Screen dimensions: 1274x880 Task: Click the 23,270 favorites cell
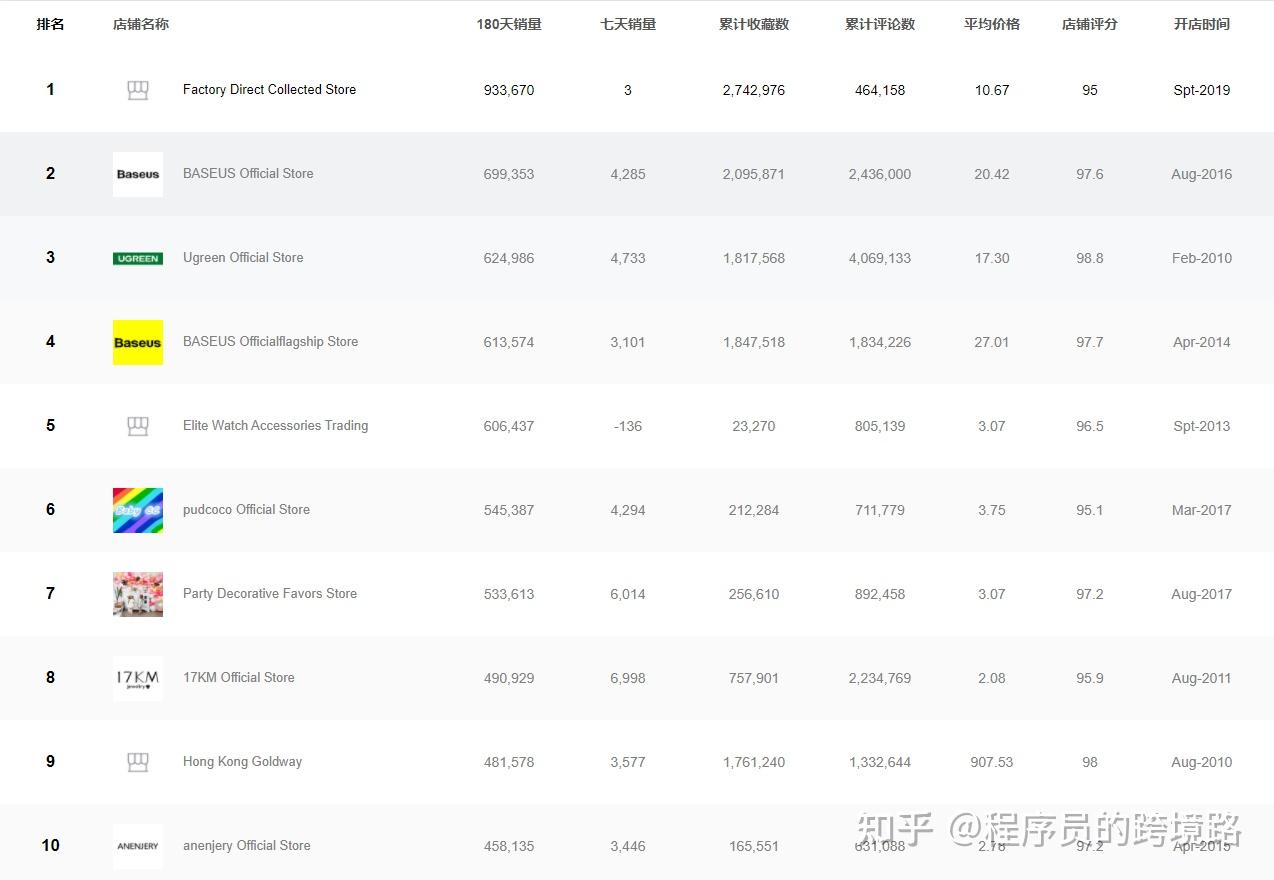754,426
